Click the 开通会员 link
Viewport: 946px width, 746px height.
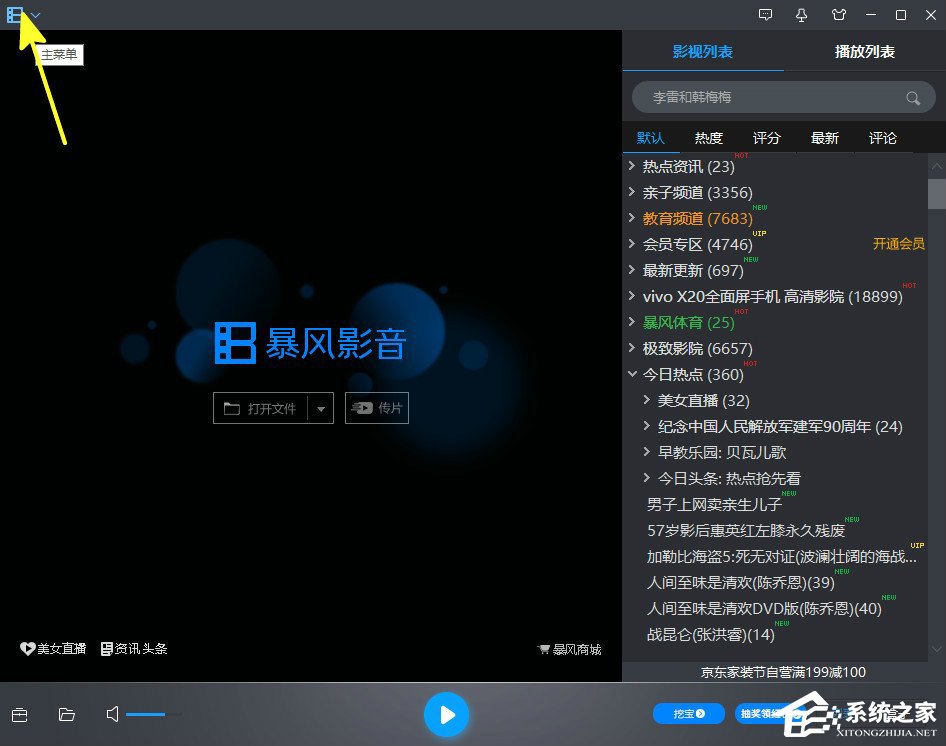point(898,244)
